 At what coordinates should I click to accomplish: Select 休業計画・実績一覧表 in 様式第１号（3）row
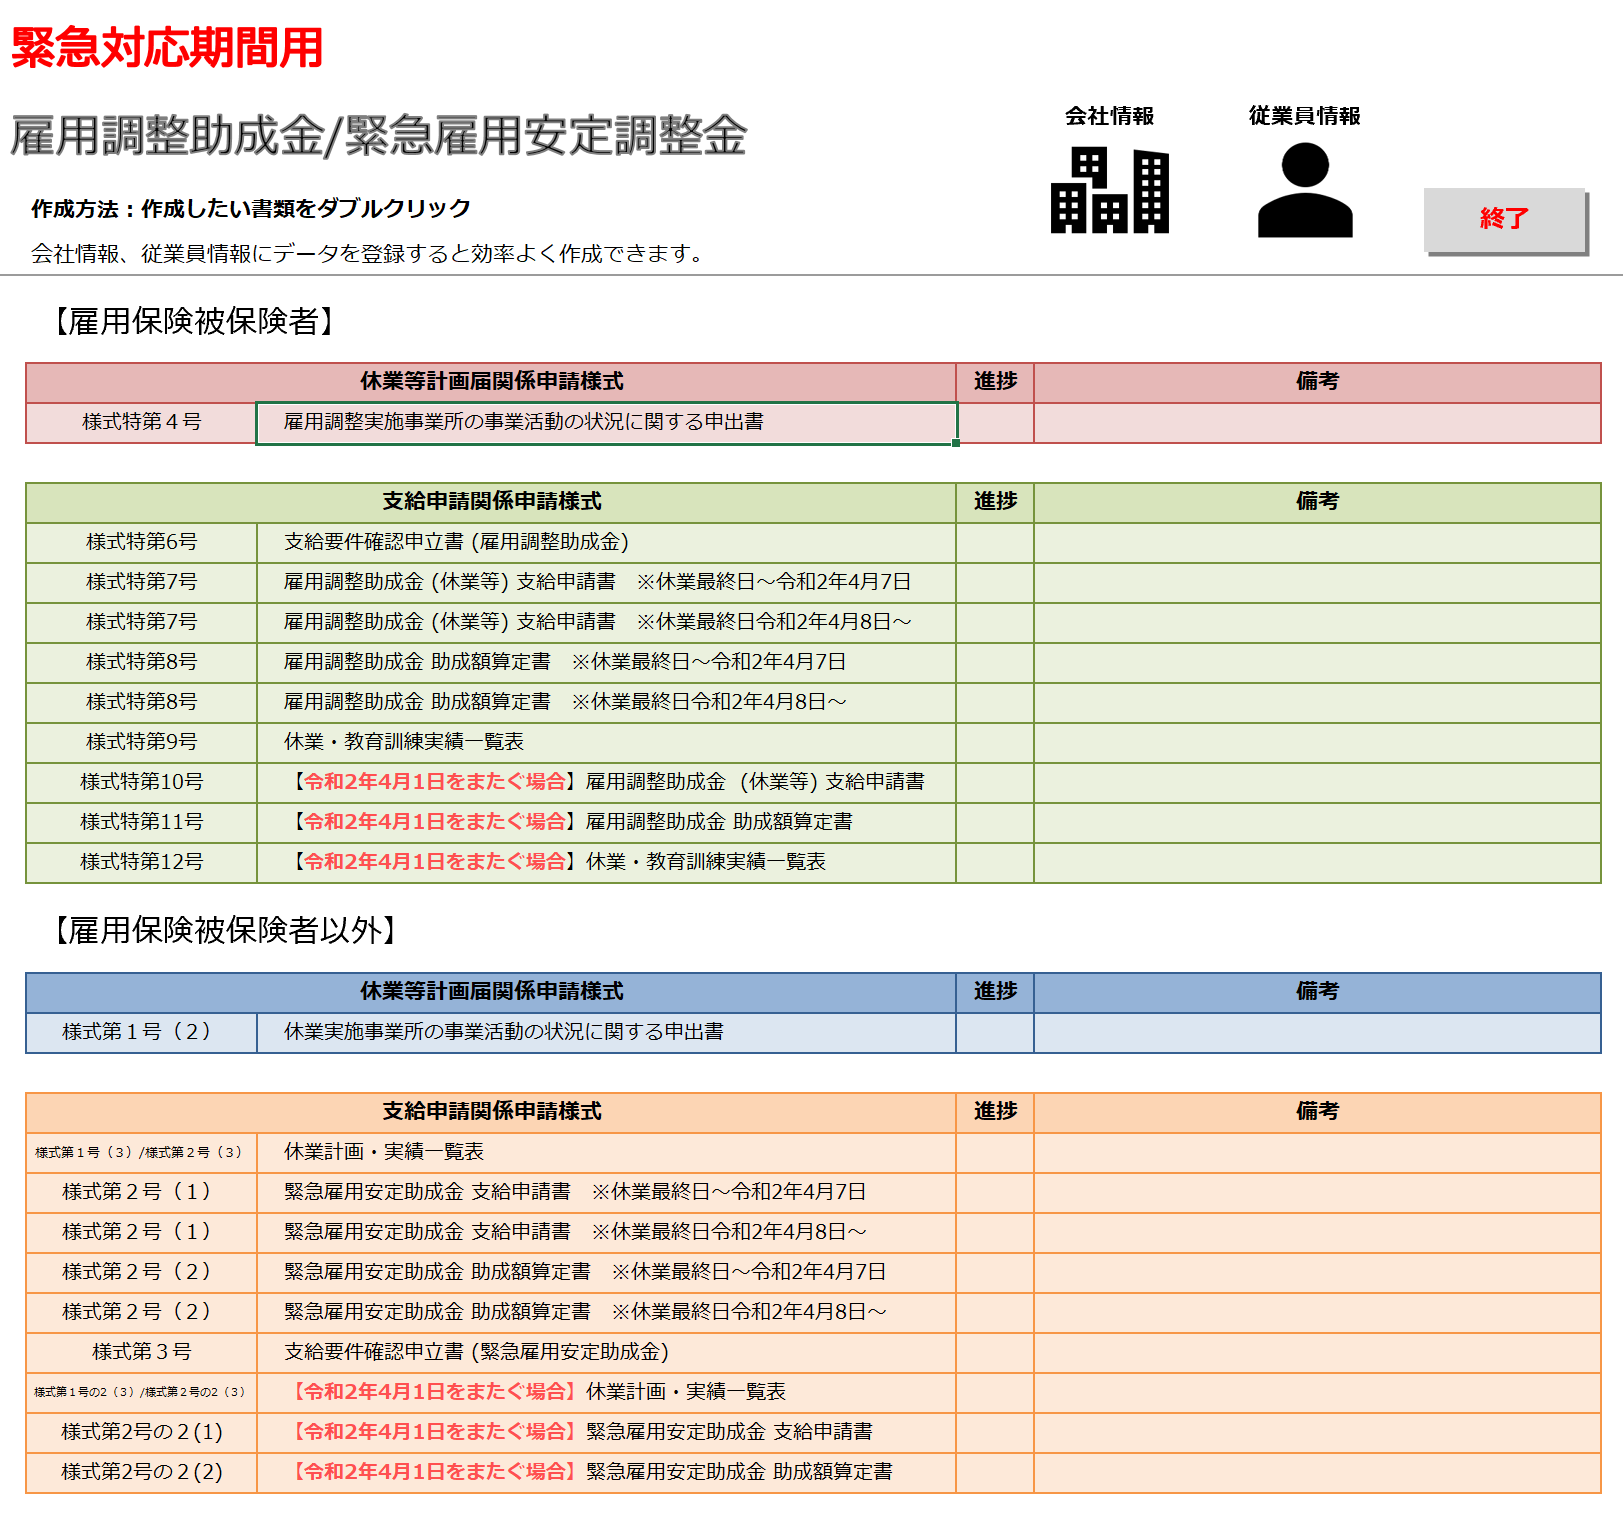click(606, 1153)
